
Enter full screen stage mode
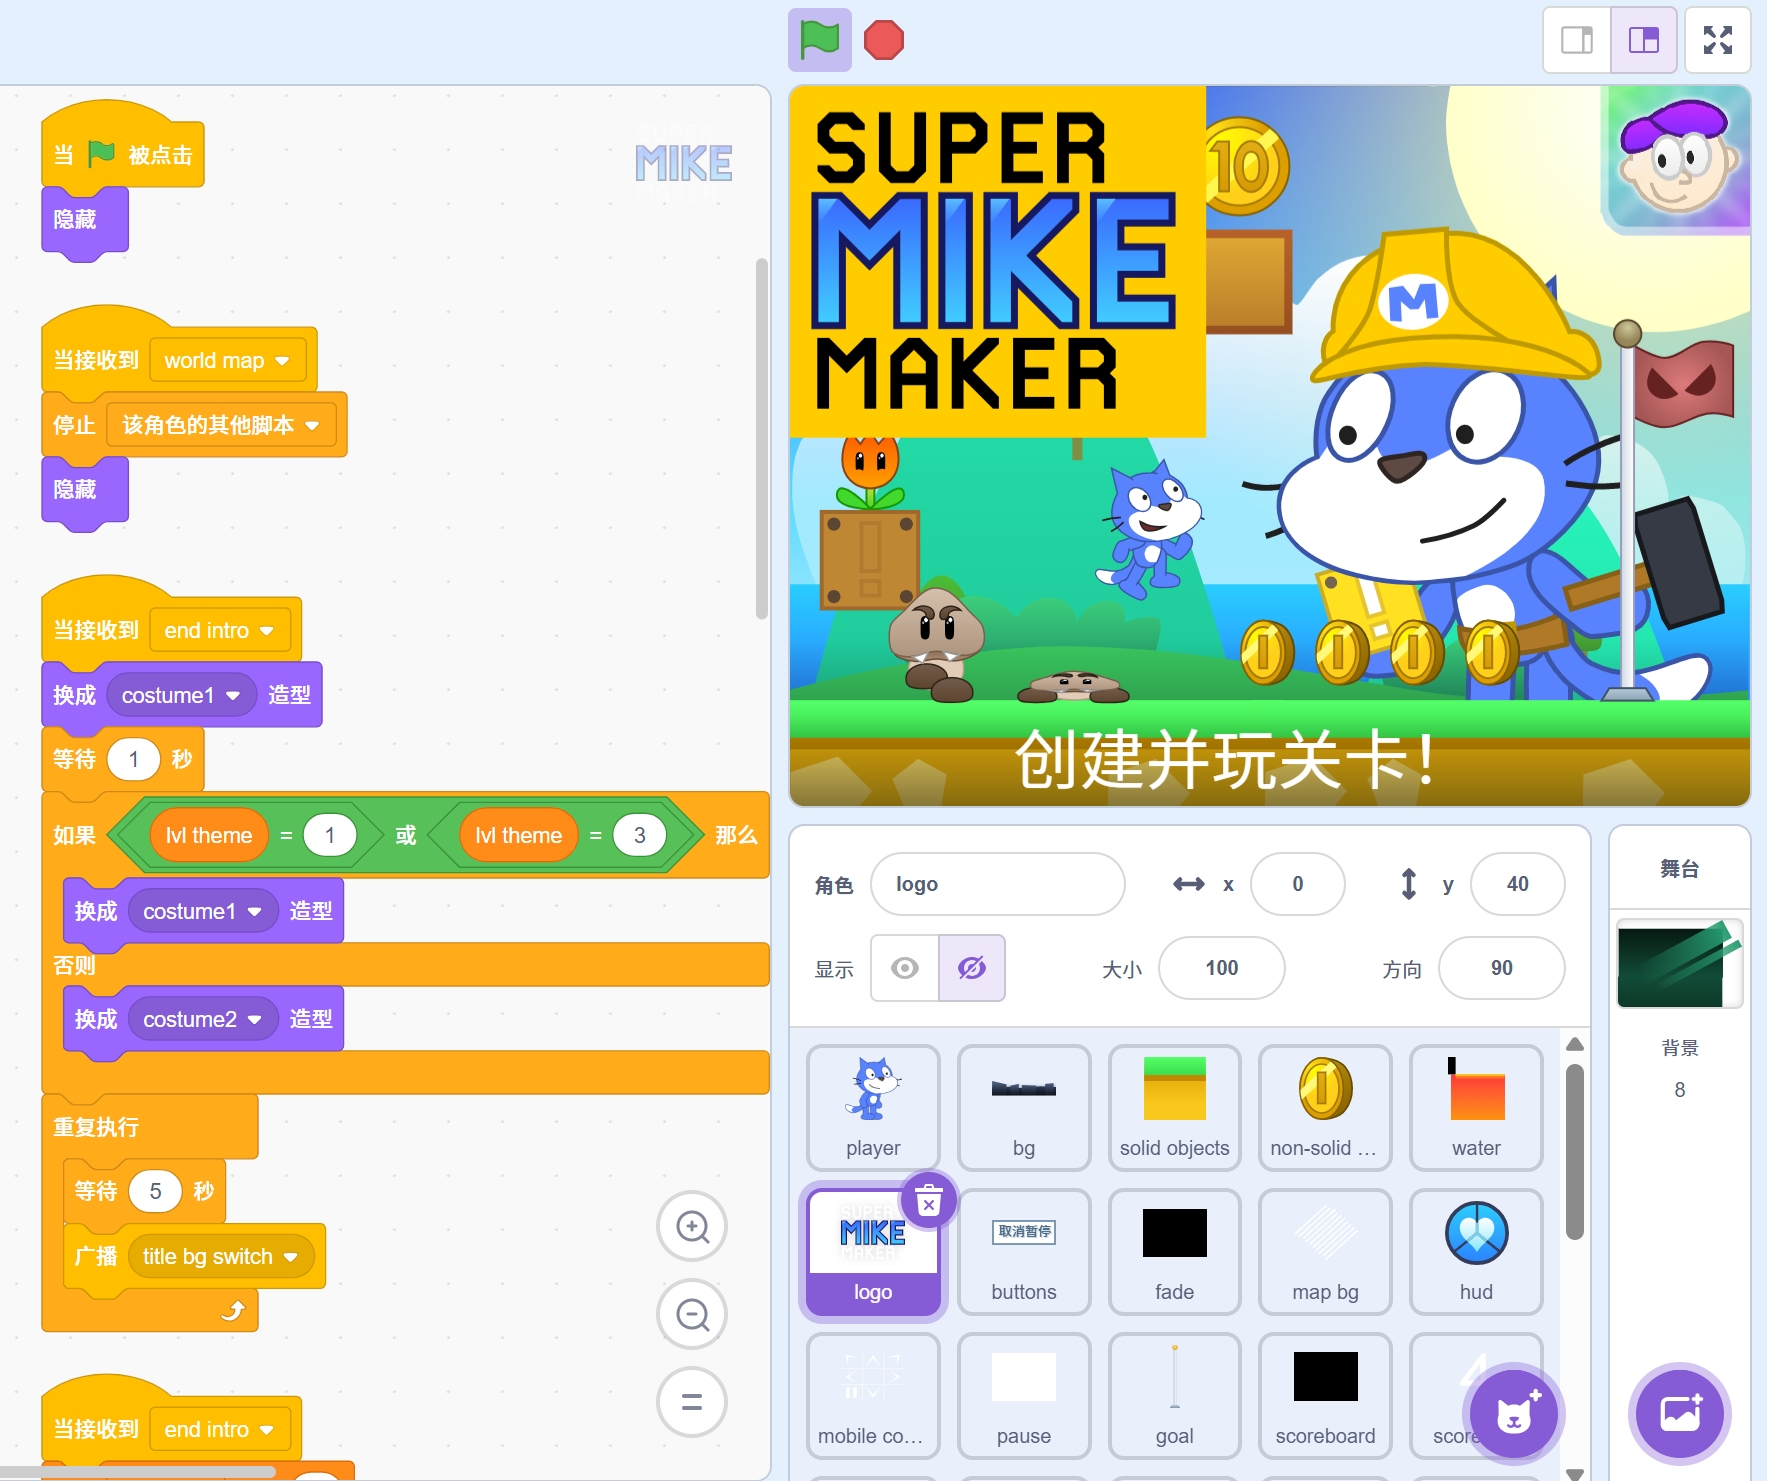pos(1717,40)
